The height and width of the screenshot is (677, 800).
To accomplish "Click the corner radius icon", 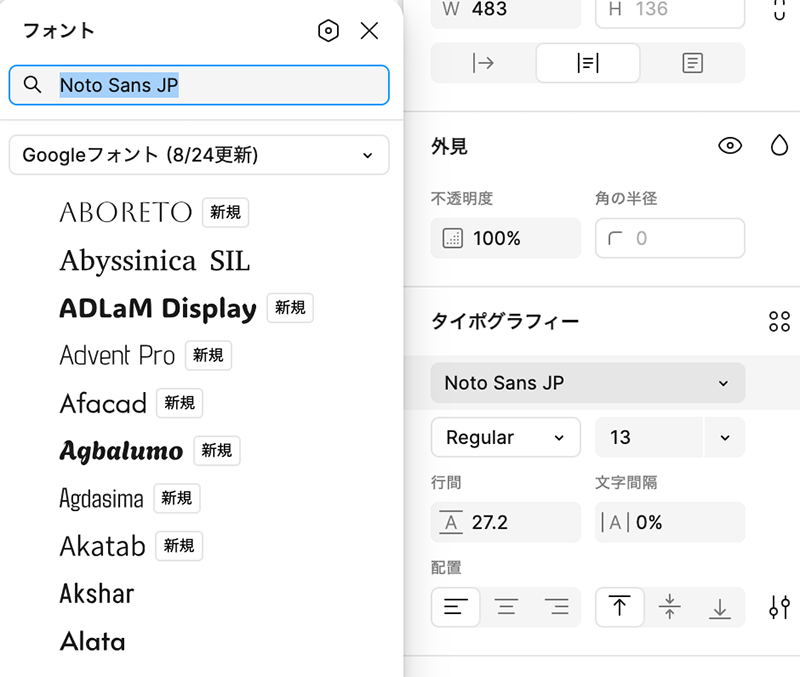I will [x=615, y=238].
